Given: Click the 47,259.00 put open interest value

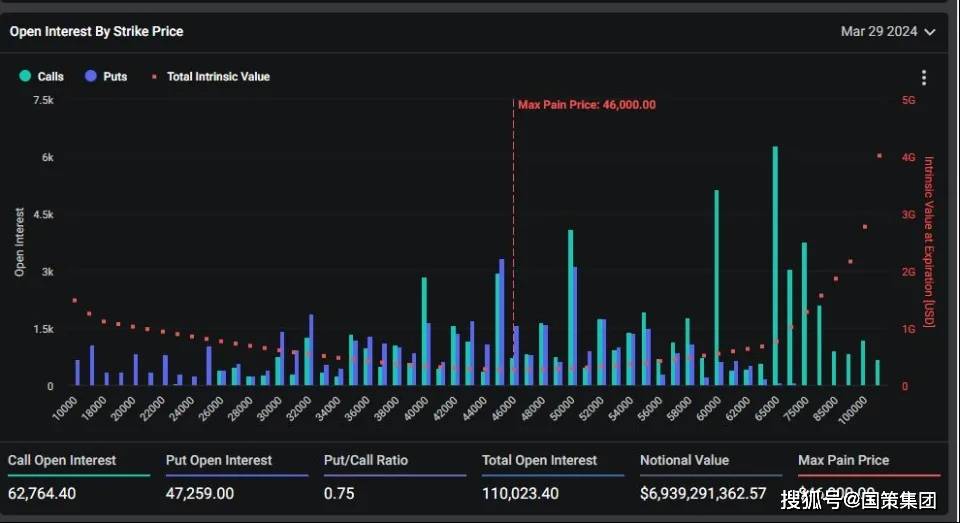Looking at the screenshot, I should [200, 494].
